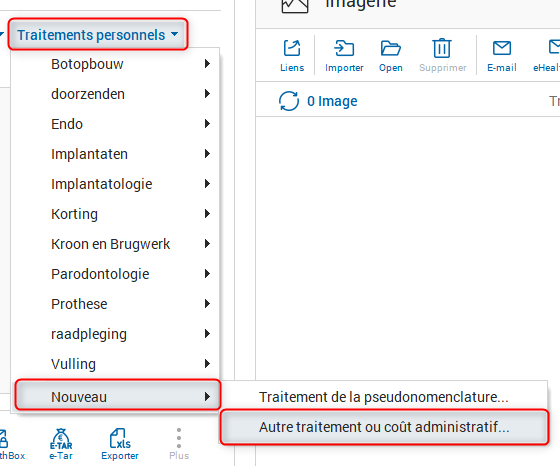
Task: Select Nouveau in the menu
Action: pos(117,395)
